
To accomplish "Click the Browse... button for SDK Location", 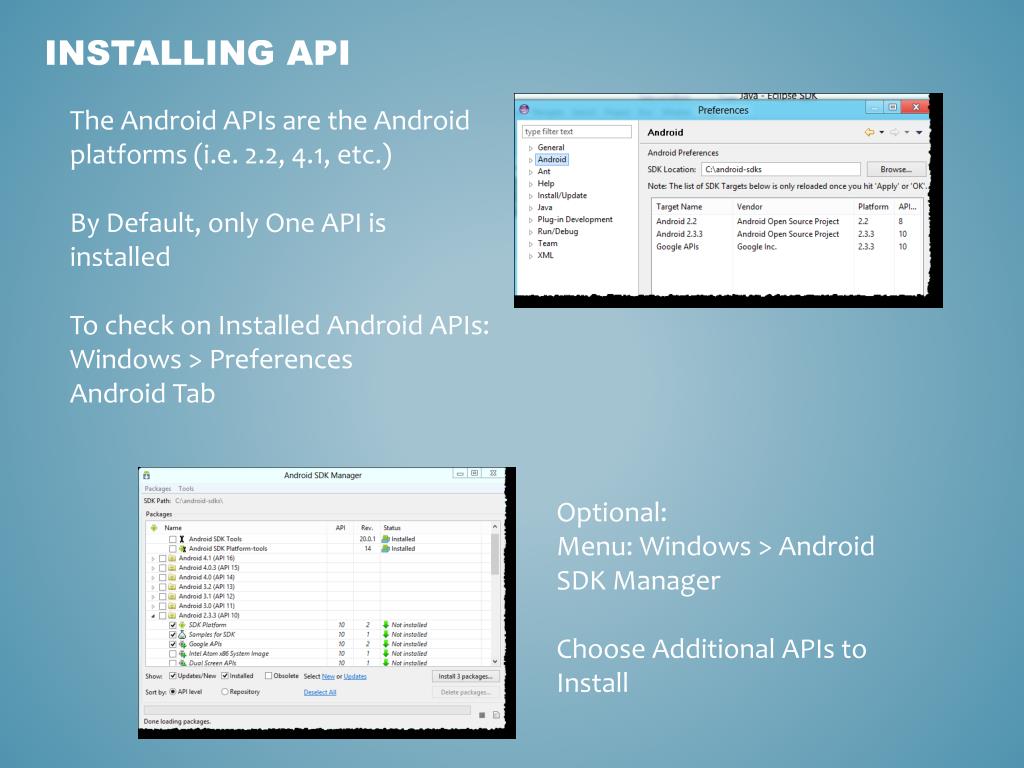I will [896, 169].
